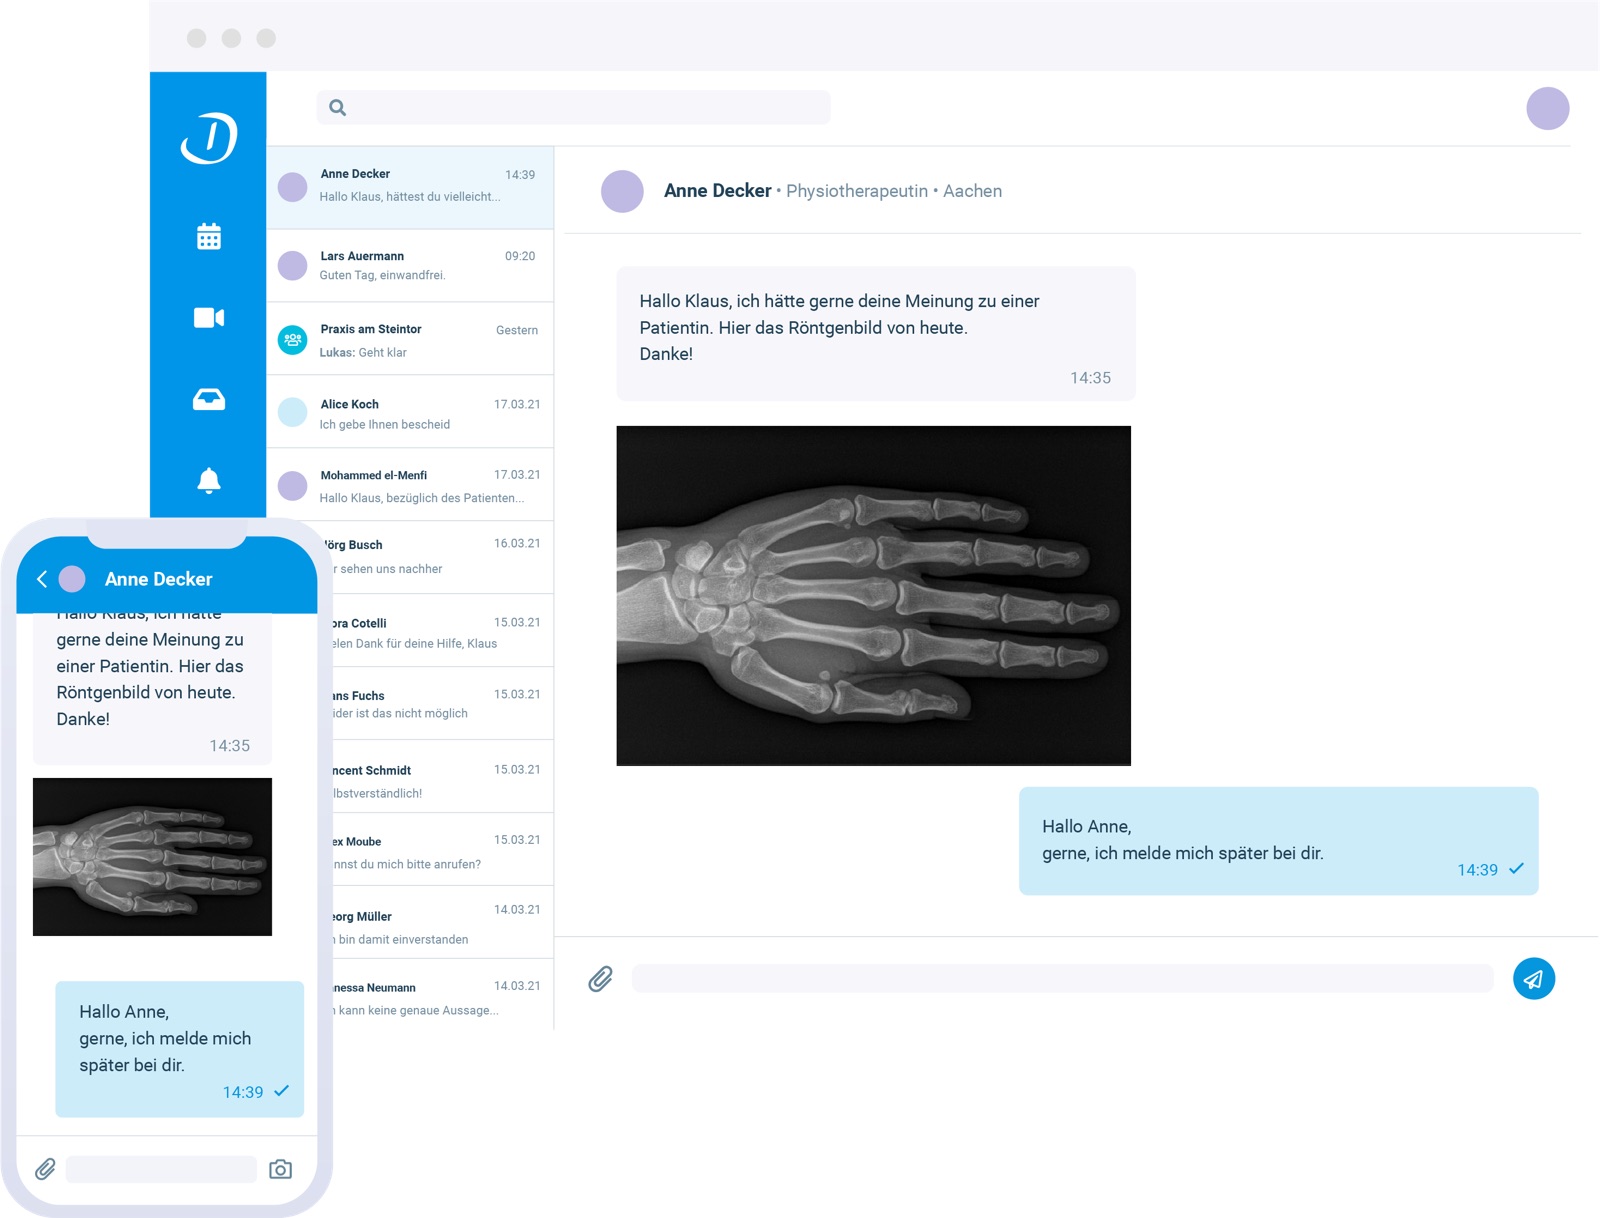Click the desktop chat message input field
This screenshot has height=1218, width=1600.
point(1062,979)
